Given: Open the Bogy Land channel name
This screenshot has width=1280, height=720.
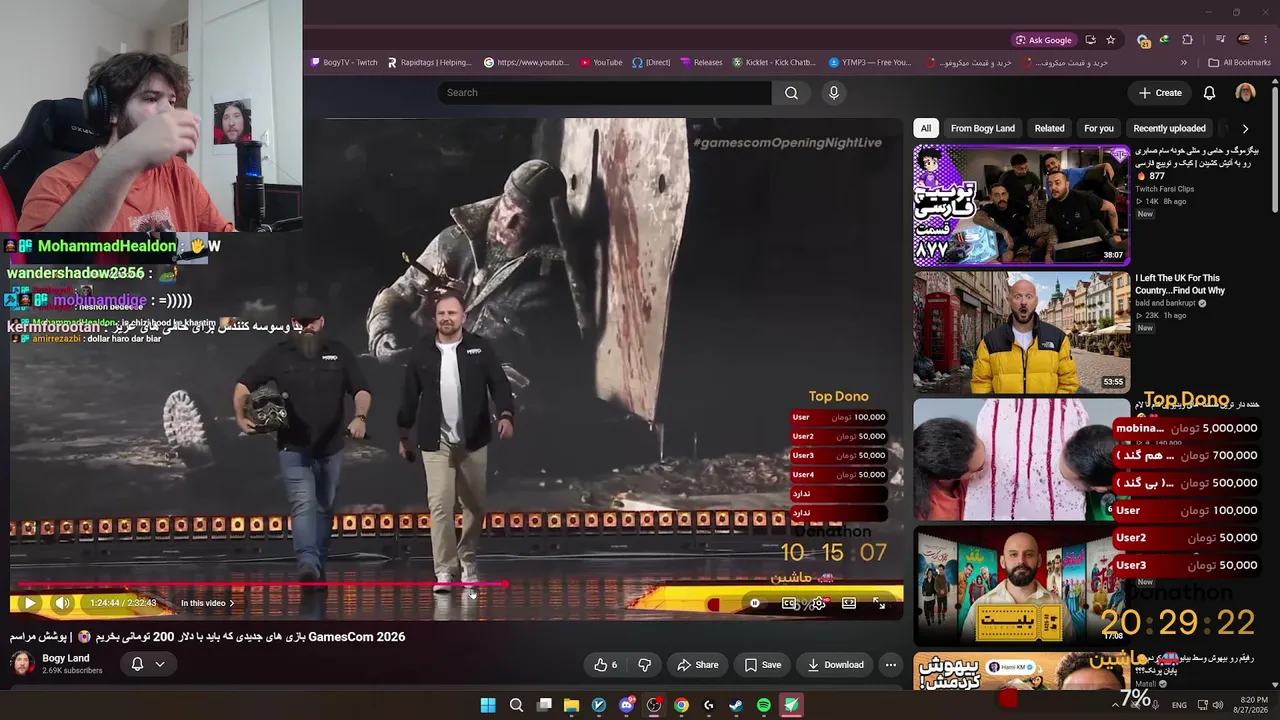Looking at the screenshot, I should click(x=66, y=658).
